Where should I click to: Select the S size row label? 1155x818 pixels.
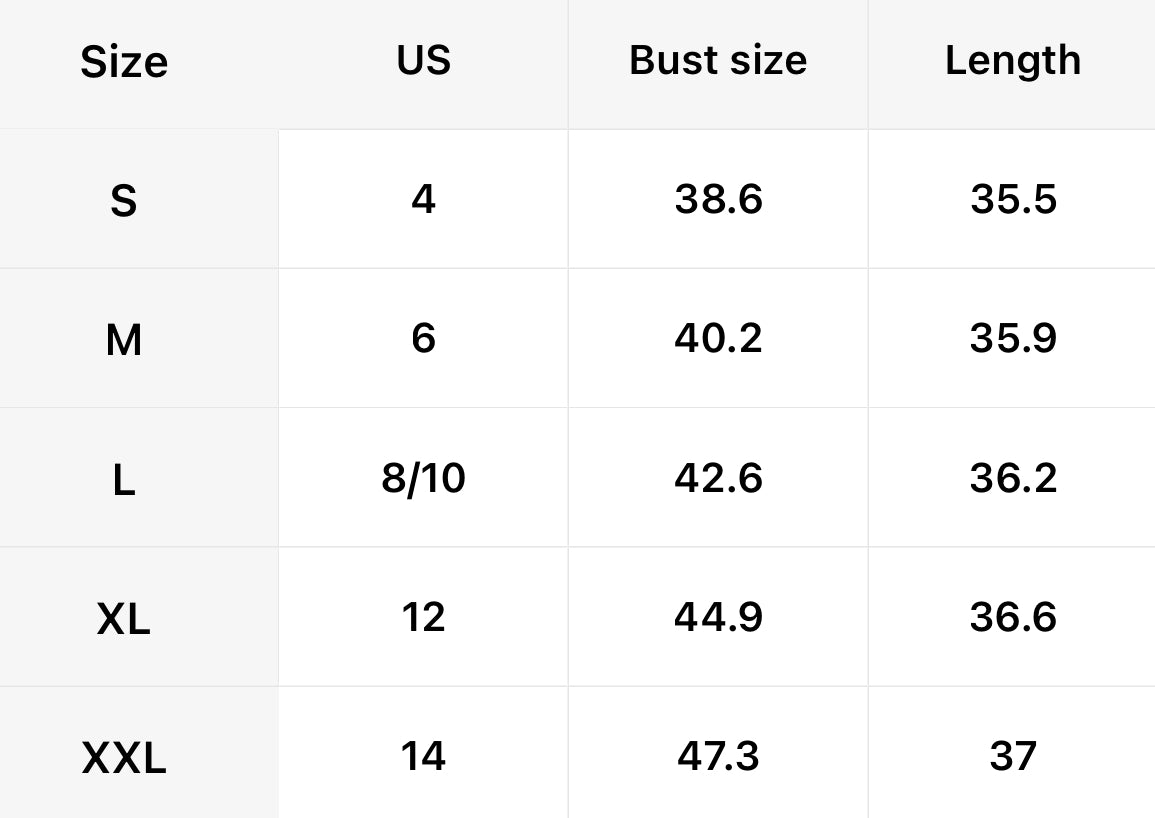(x=124, y=201)
